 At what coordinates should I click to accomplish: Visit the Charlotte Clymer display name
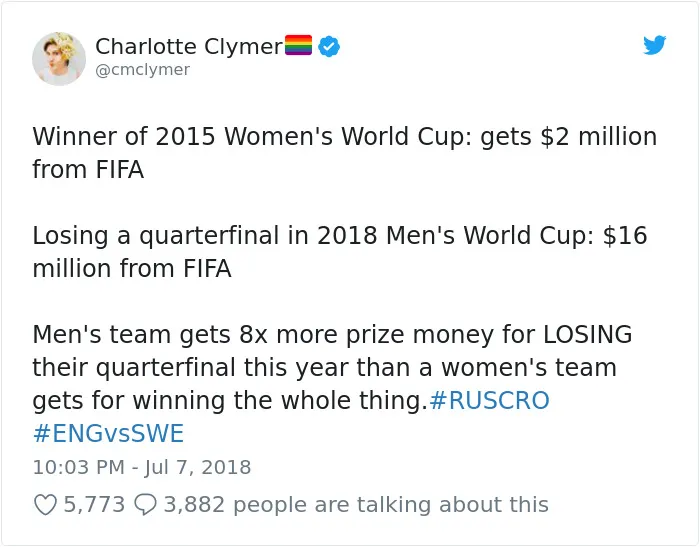[x=189, y=46]
